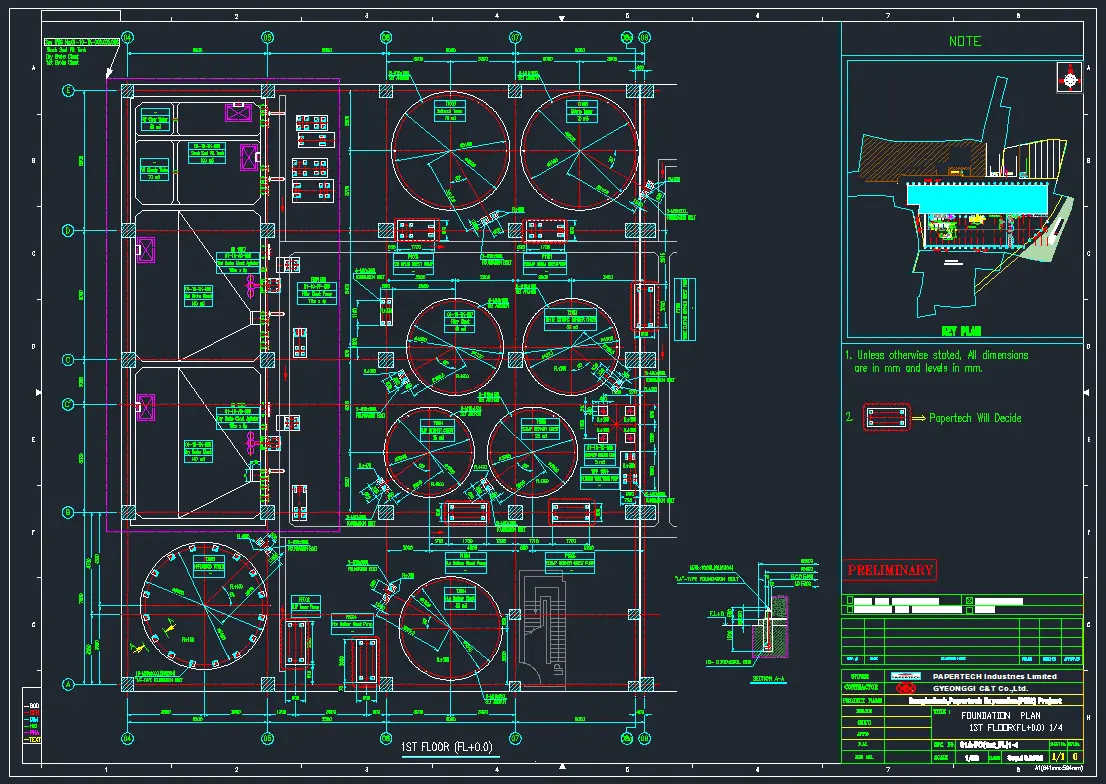Click grid bubble D on left axis

coord(68,230)
